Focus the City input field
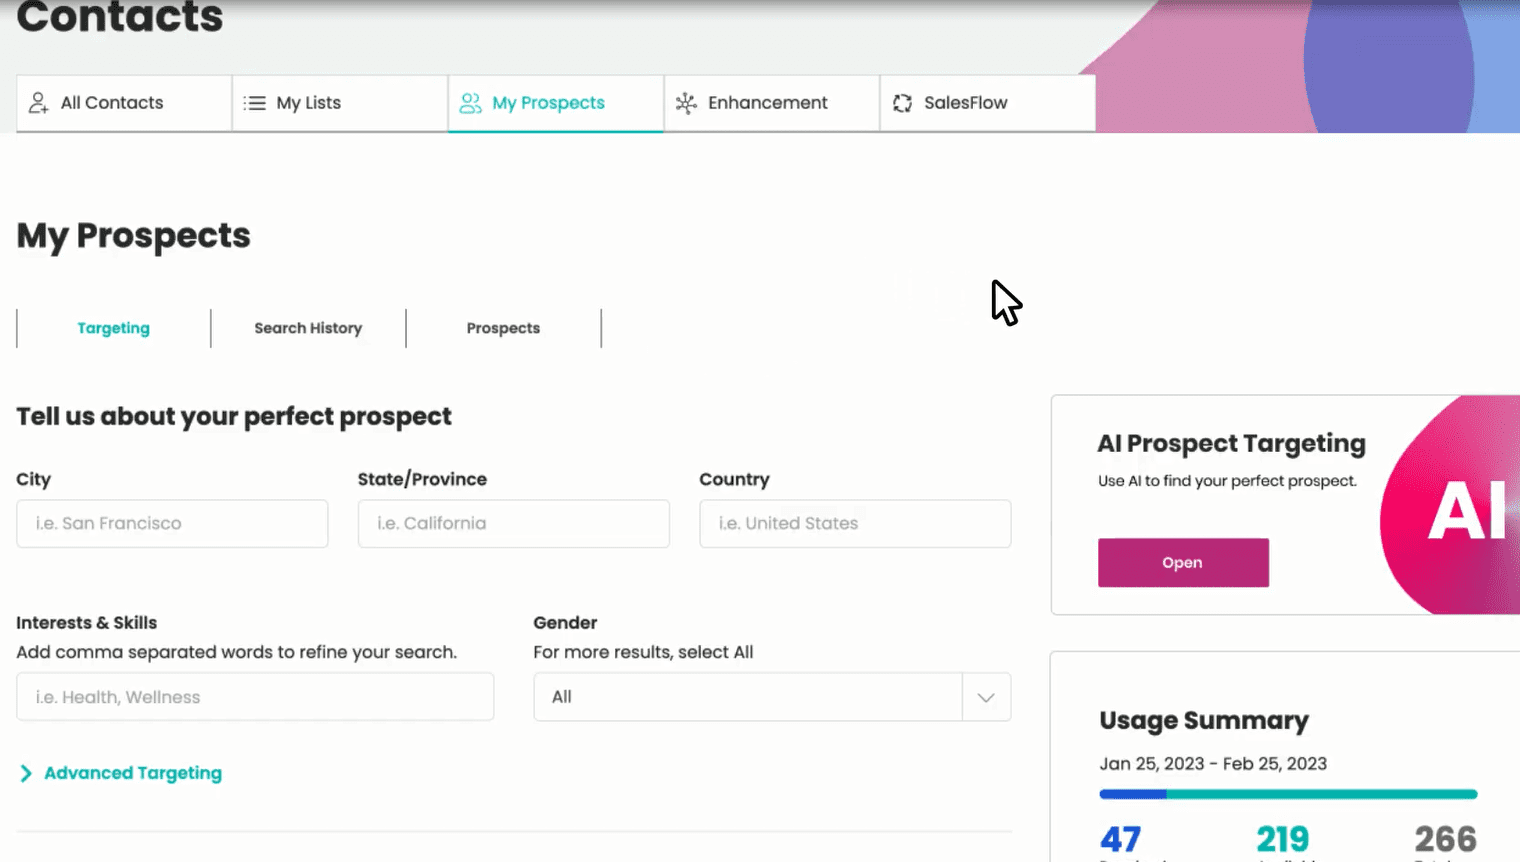Screen dimensions: 1520x862 (172, 523)
